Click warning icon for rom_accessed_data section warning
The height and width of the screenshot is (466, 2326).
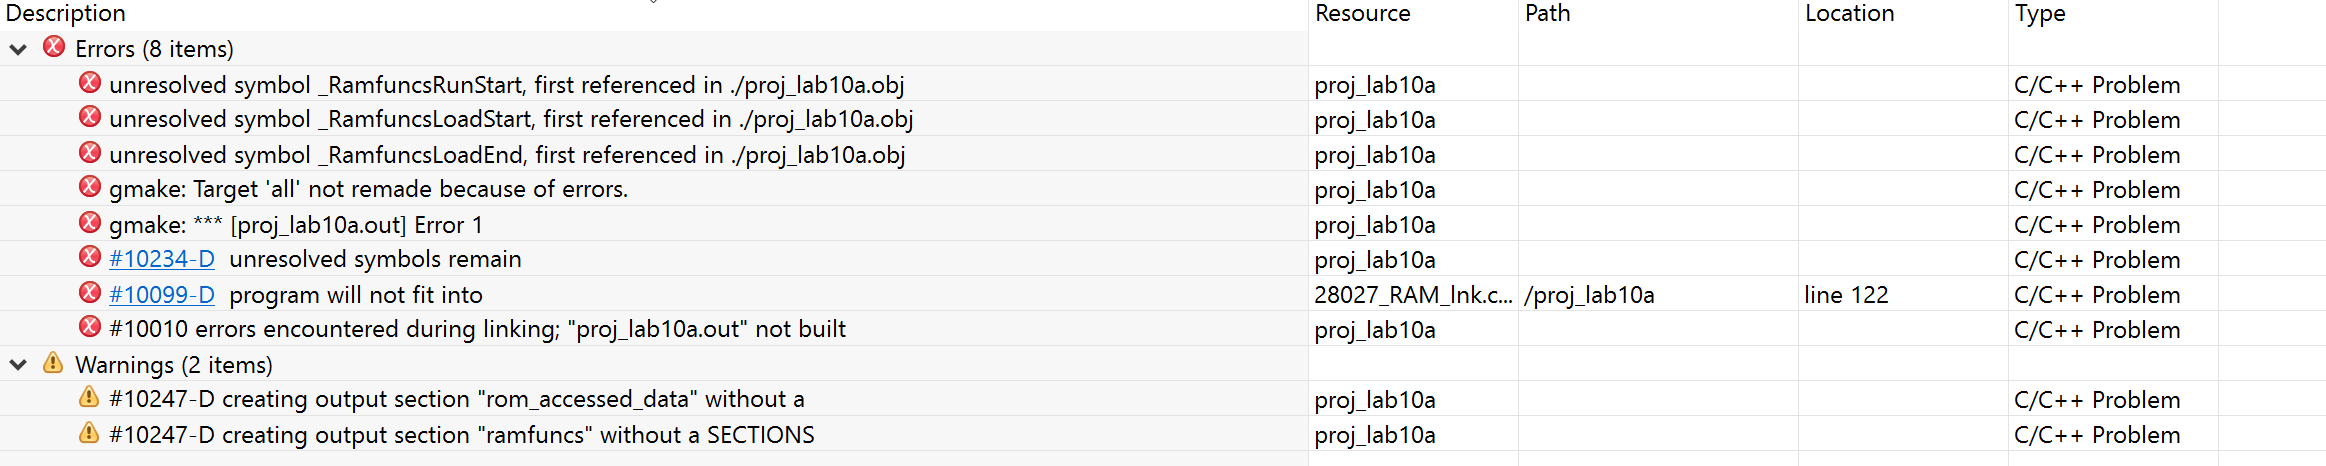click(x=89, y=398)
